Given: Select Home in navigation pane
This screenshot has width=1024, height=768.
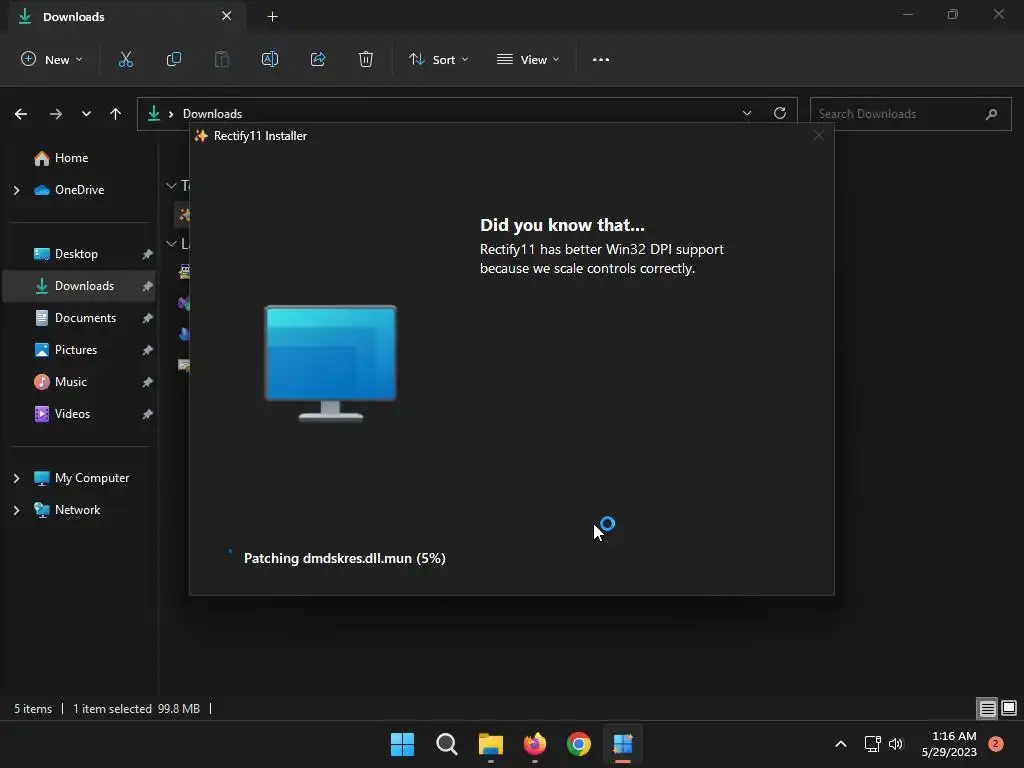Looking at the screenshot, I should pyautogui.click(x=78, y=158).
